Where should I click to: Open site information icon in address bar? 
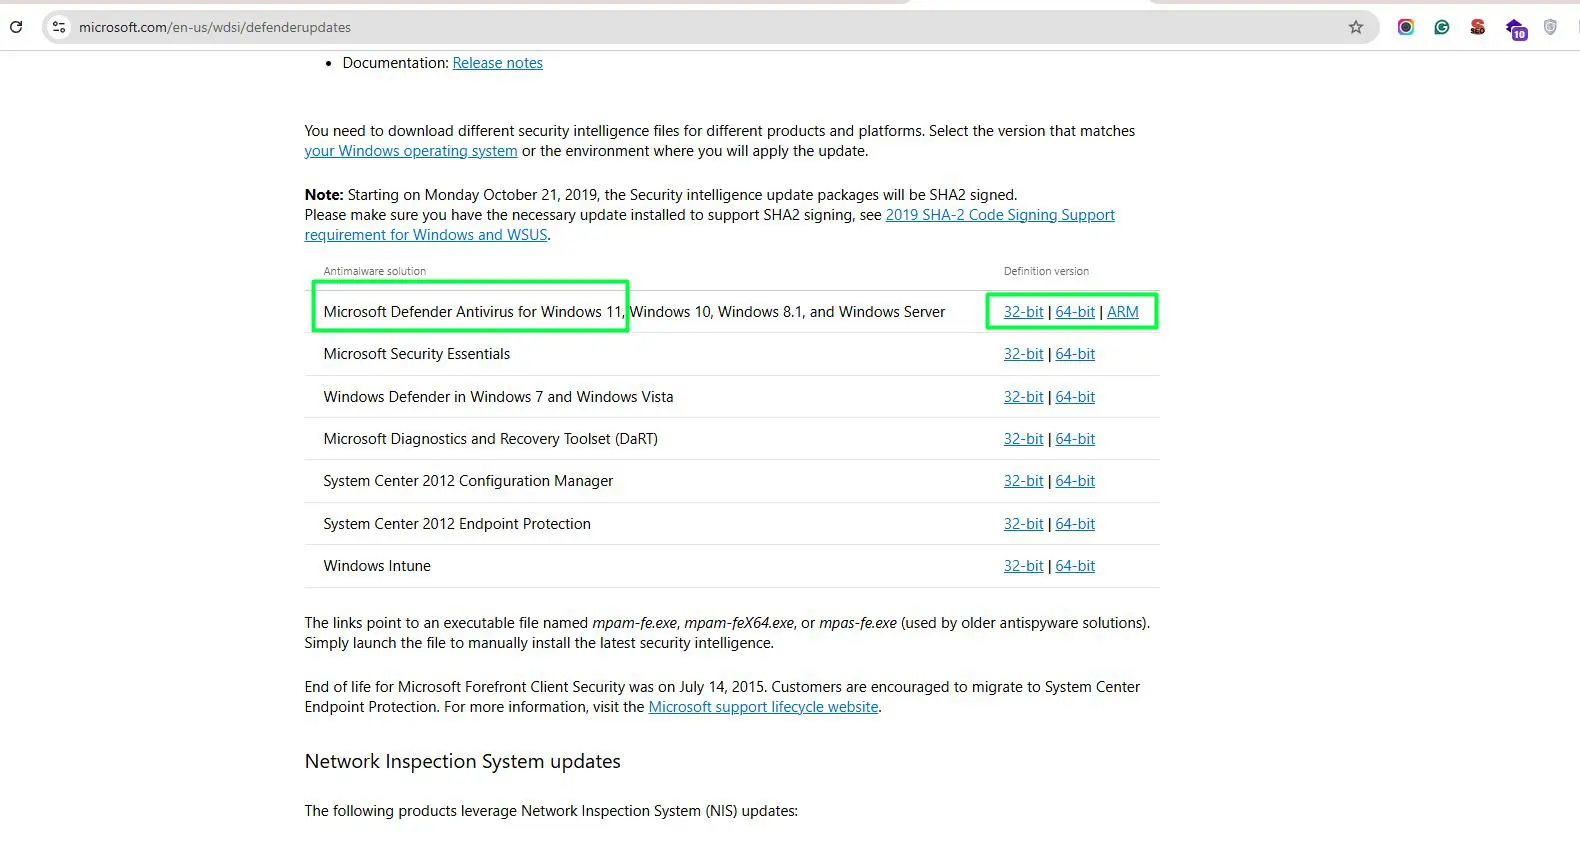(59, 27)
